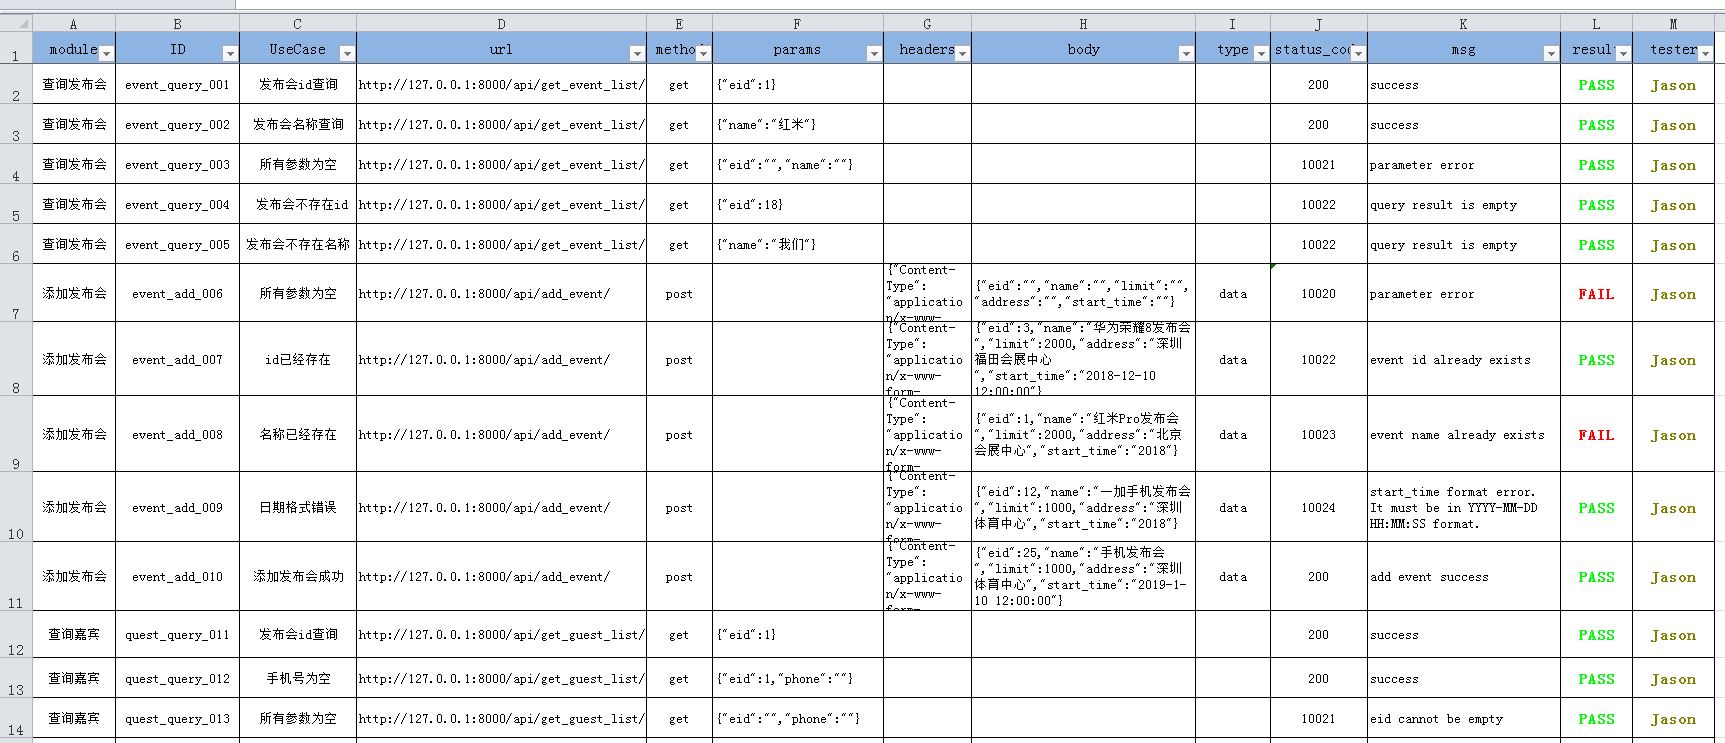The image size is (1725, 743).
Task: Open the body column filter dropdown
Action: (1186, 53)
